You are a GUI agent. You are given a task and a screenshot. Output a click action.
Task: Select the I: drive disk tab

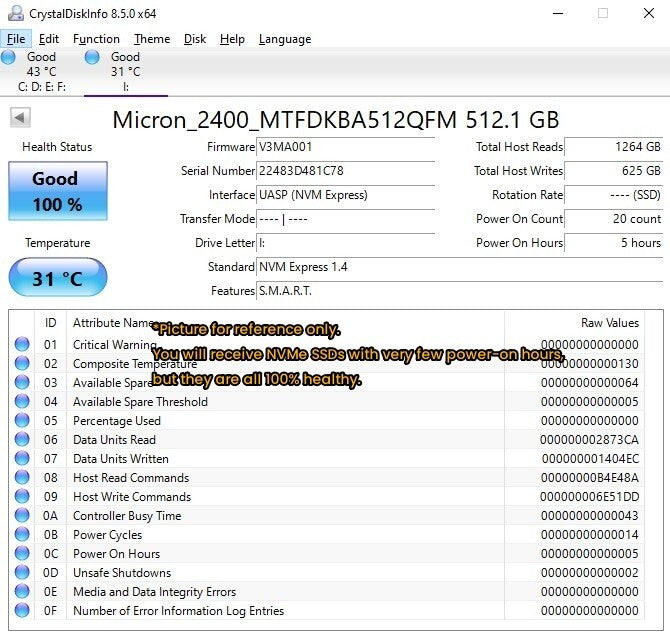pos(126,72)
